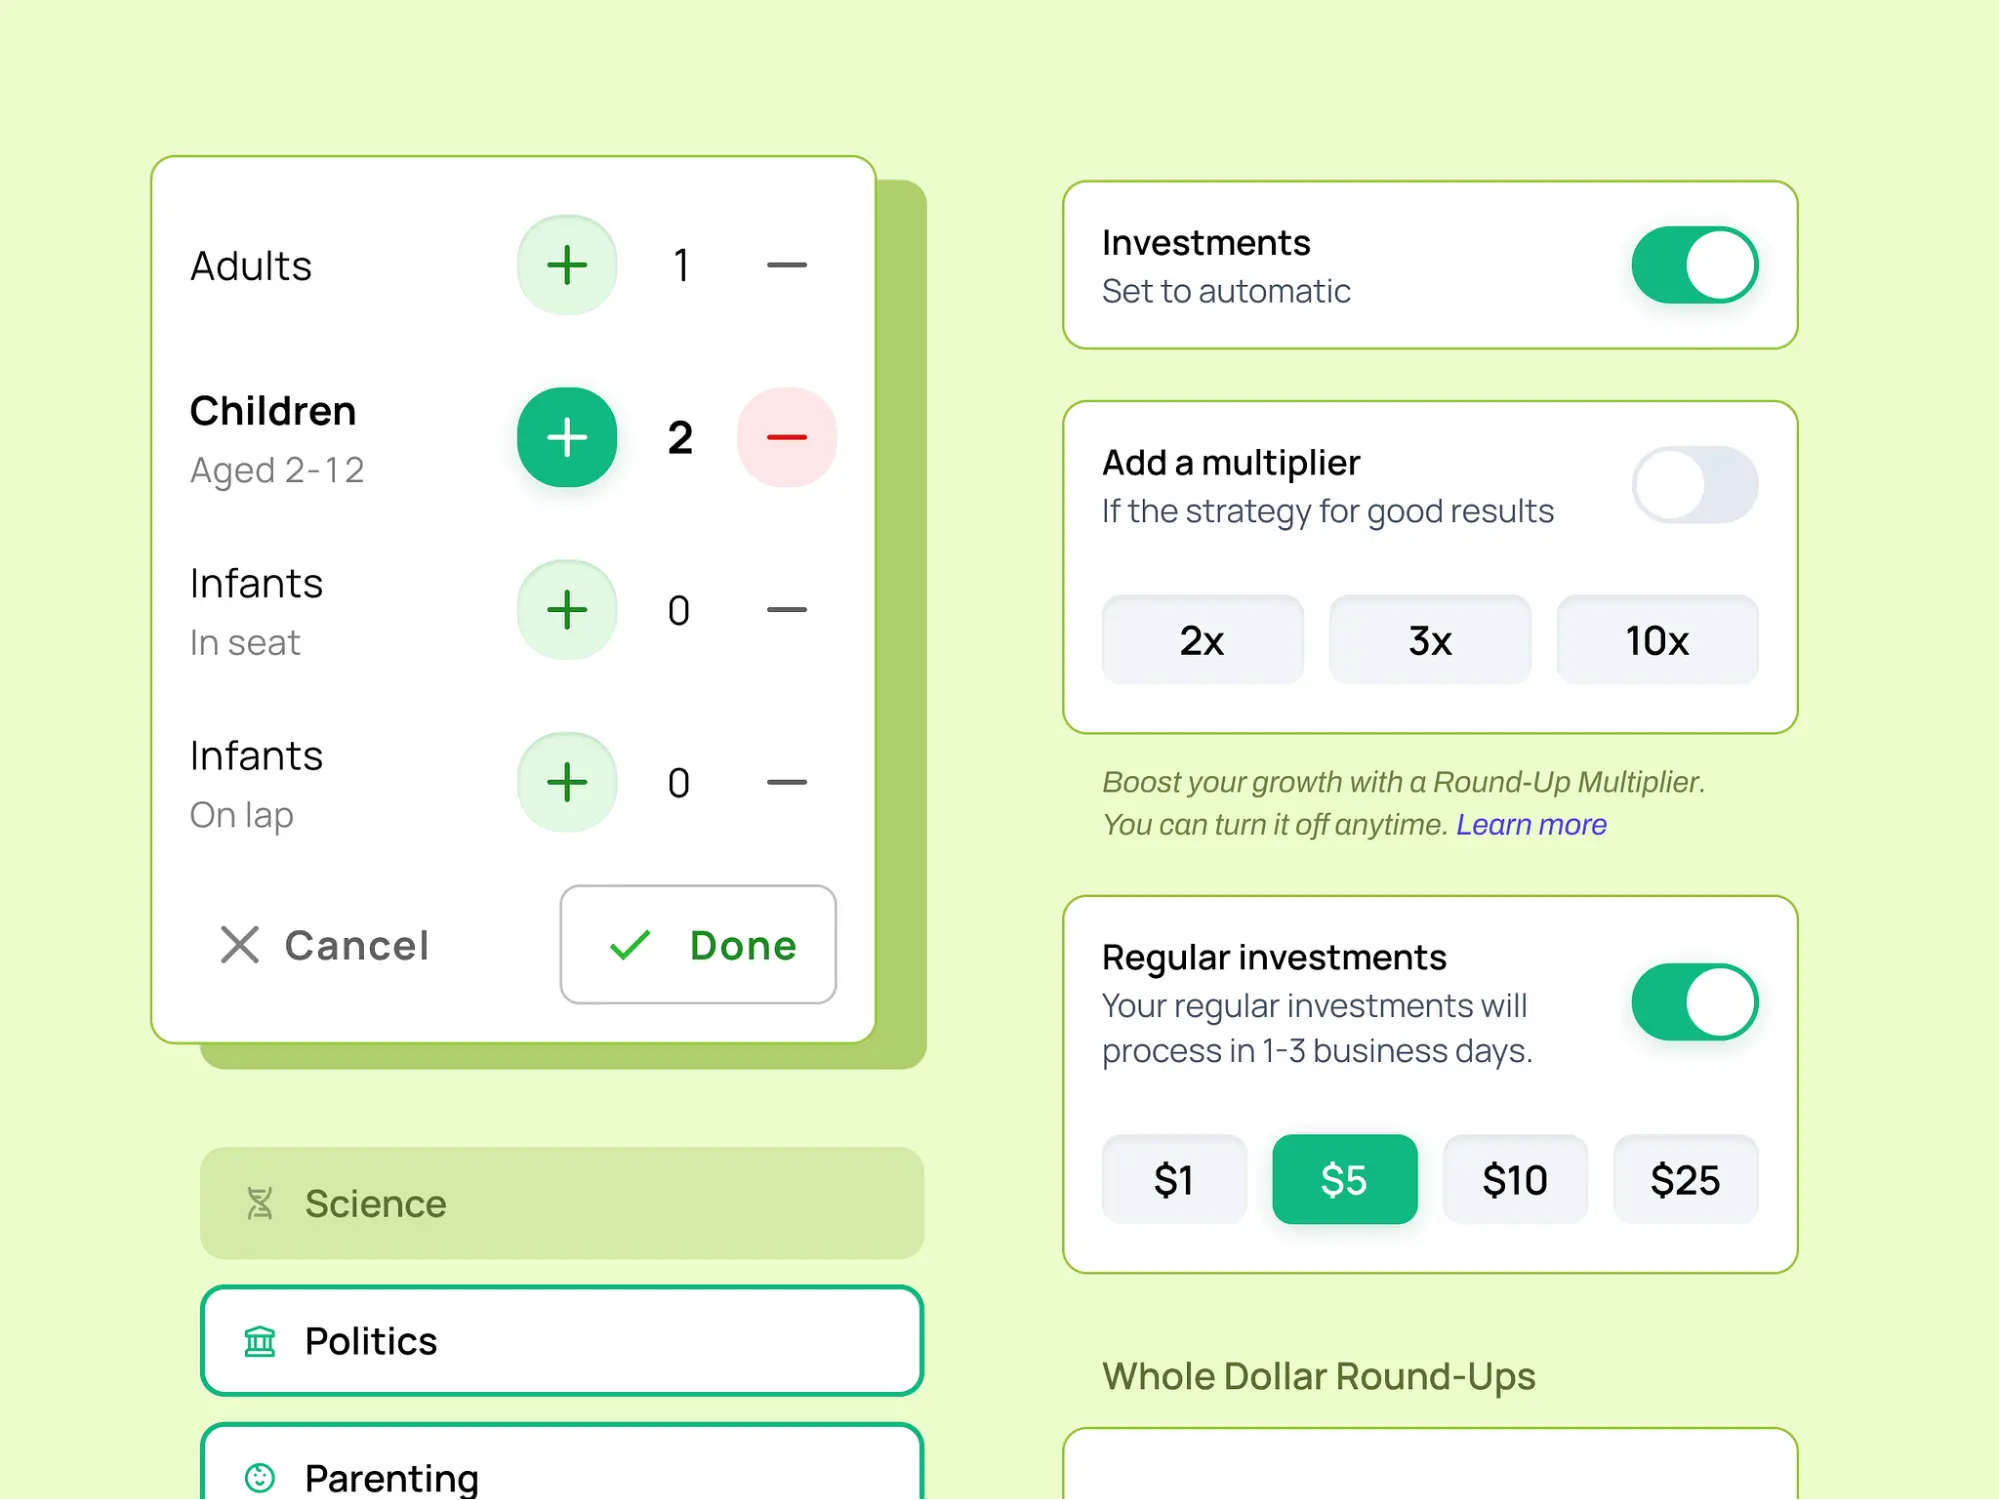Viewport: 1999px width, 1500px height.
Task: Decrease Adults count with minus icon
Action: pyautogui.click(x=786, y=265)
